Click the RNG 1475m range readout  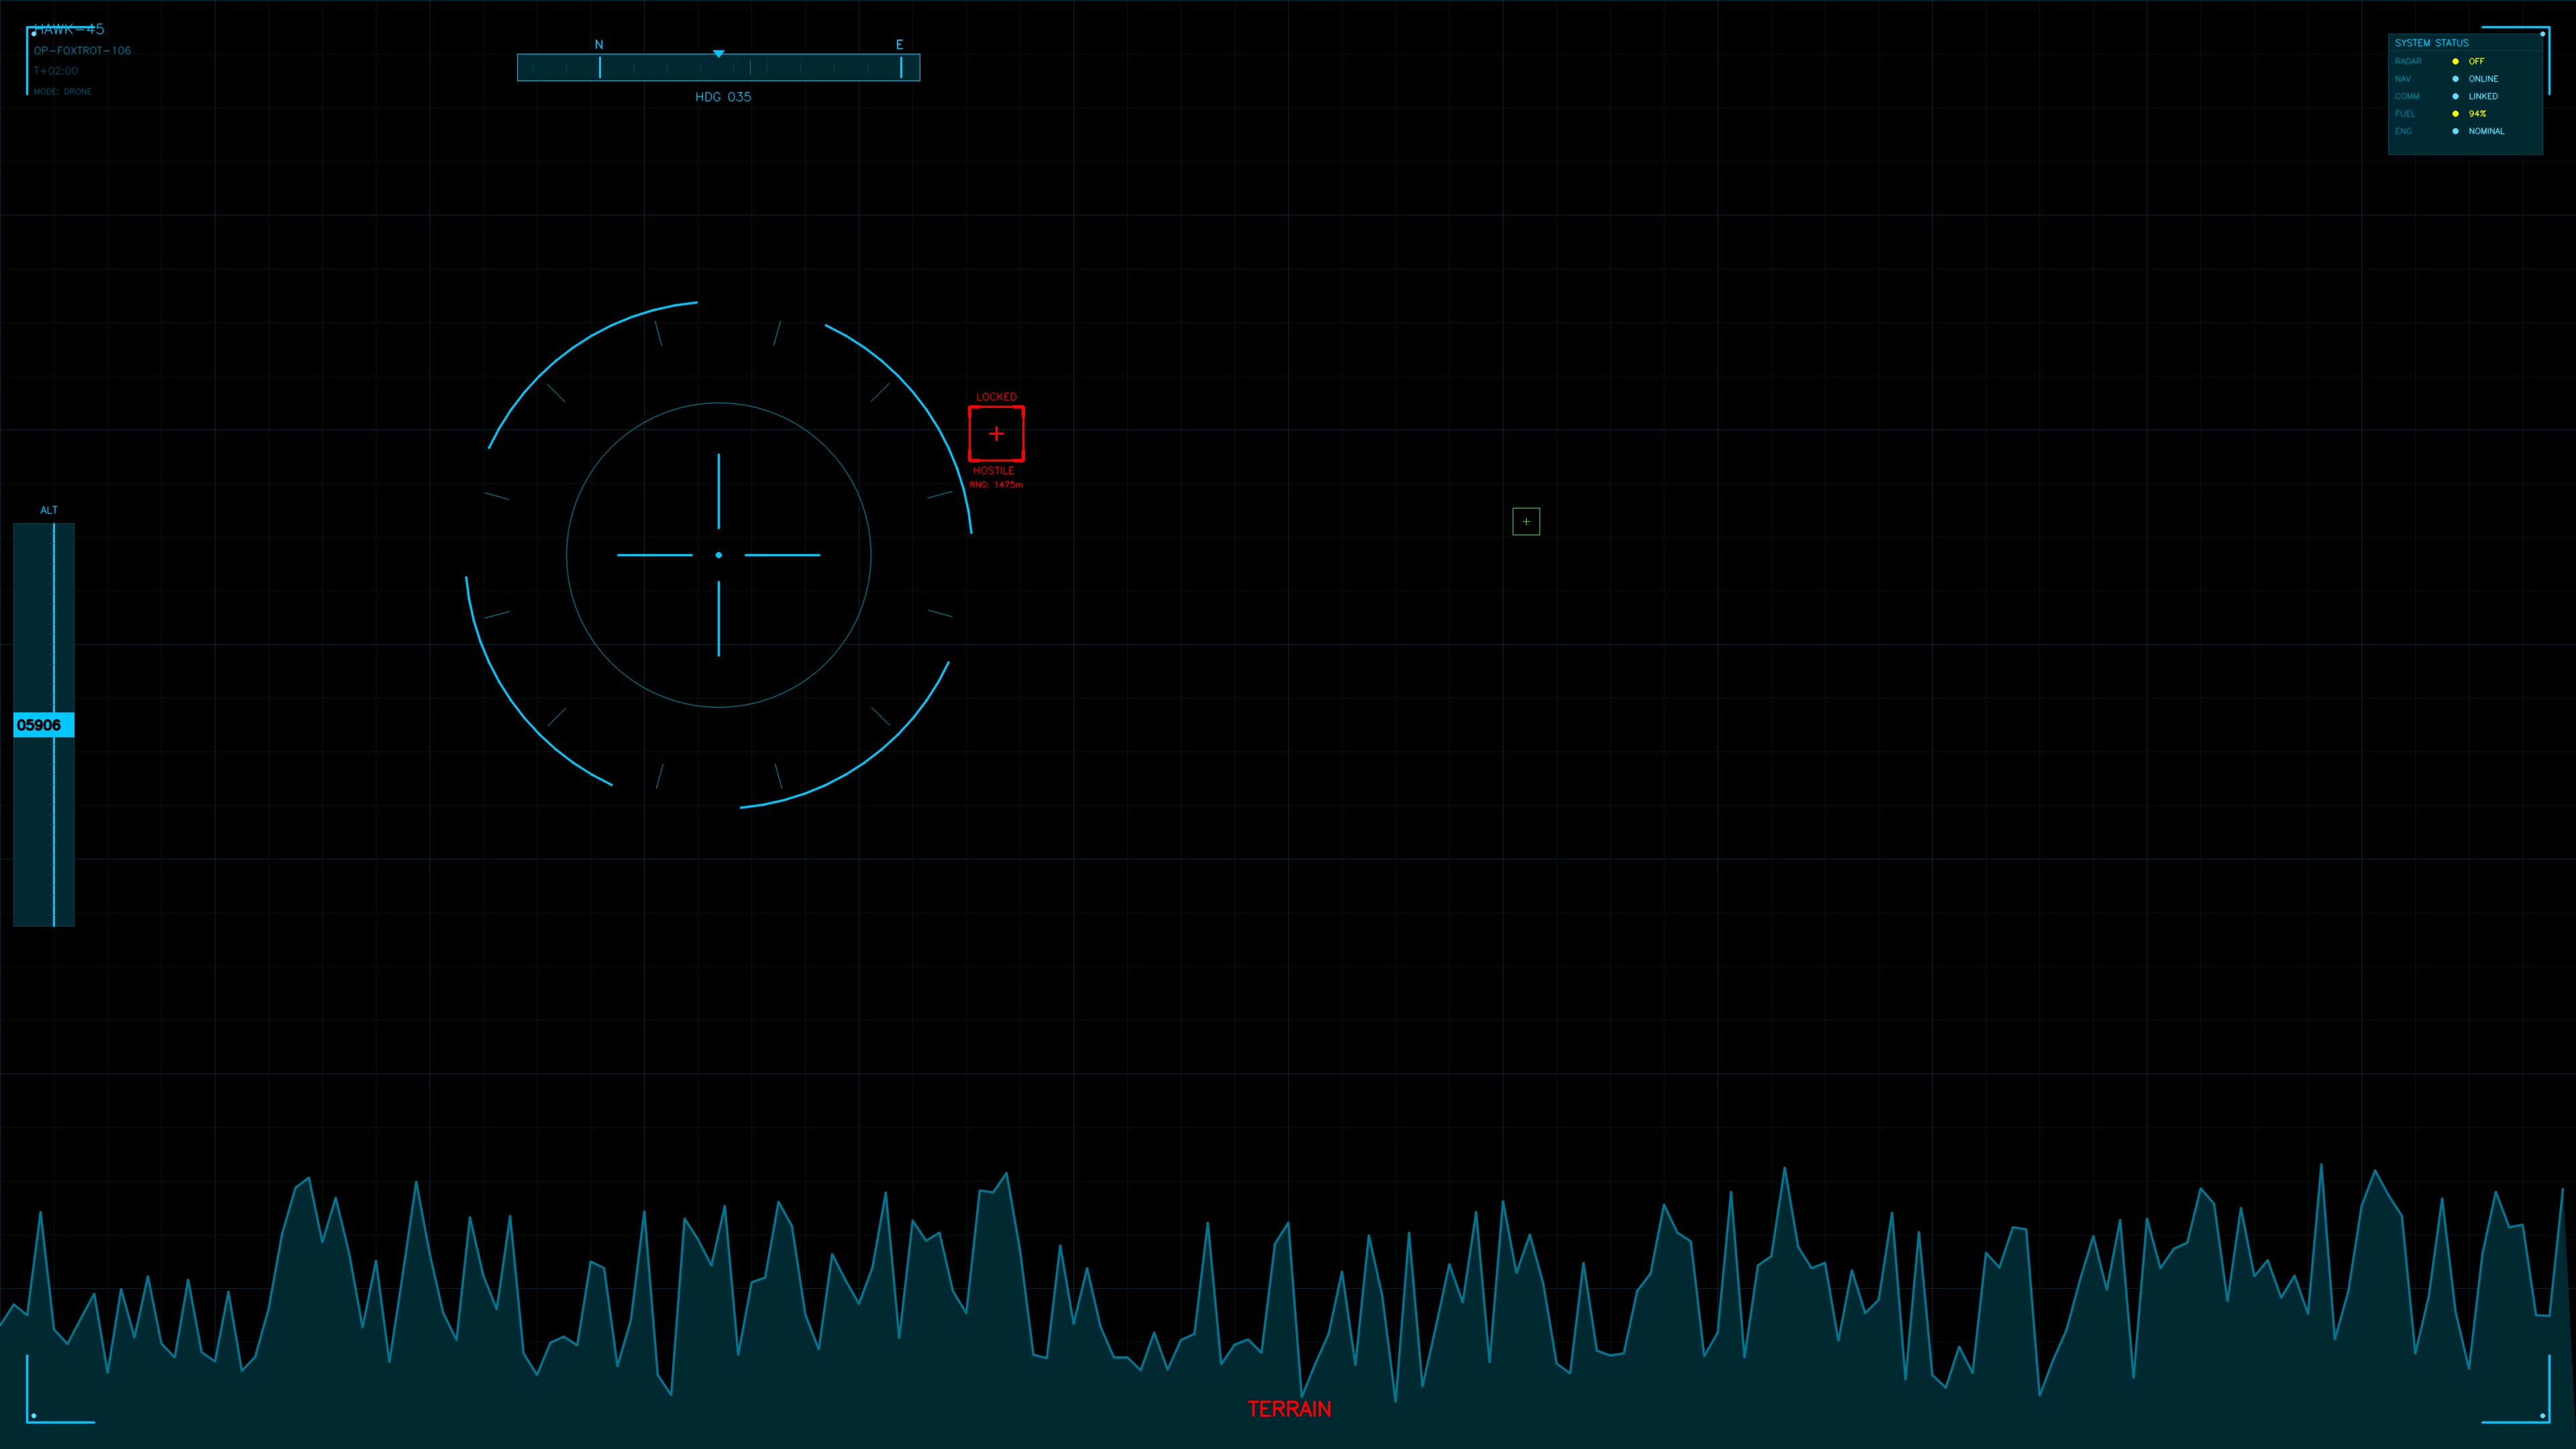coord(996,484)
